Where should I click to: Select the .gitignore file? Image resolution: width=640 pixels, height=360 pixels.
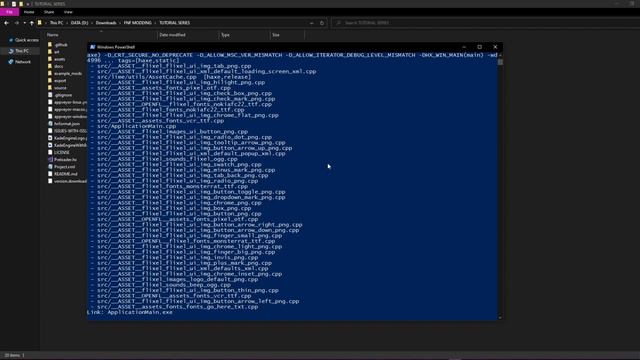pos(63,95)
